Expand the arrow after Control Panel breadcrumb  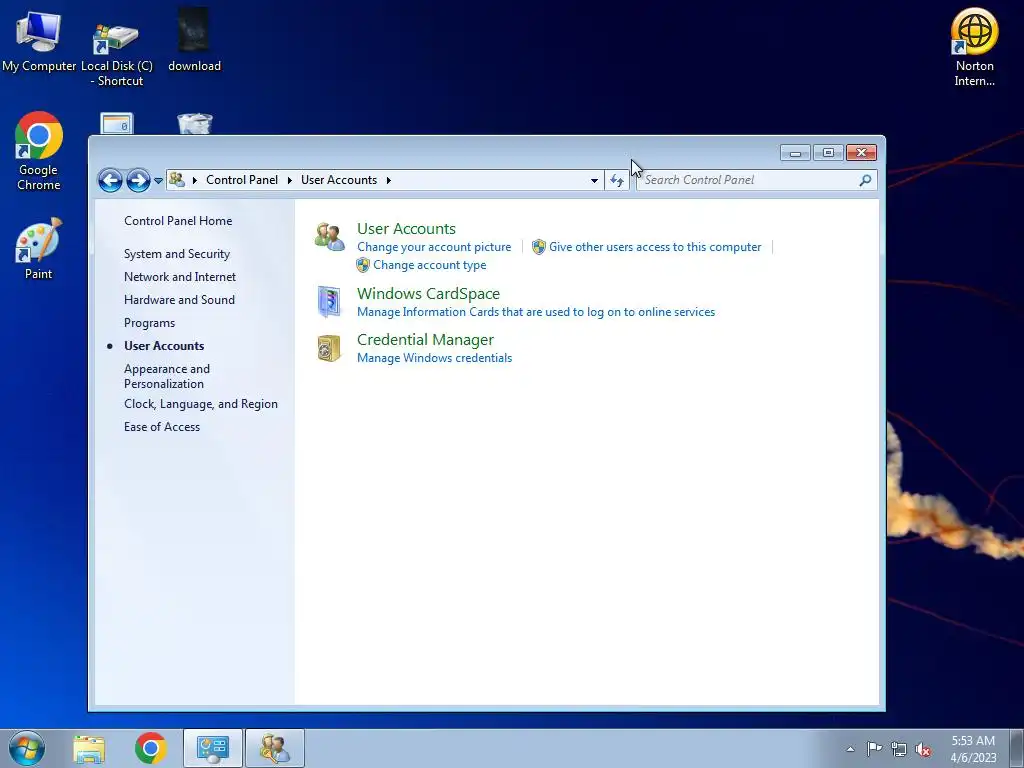pyautogui.click(x=289, y=180)
